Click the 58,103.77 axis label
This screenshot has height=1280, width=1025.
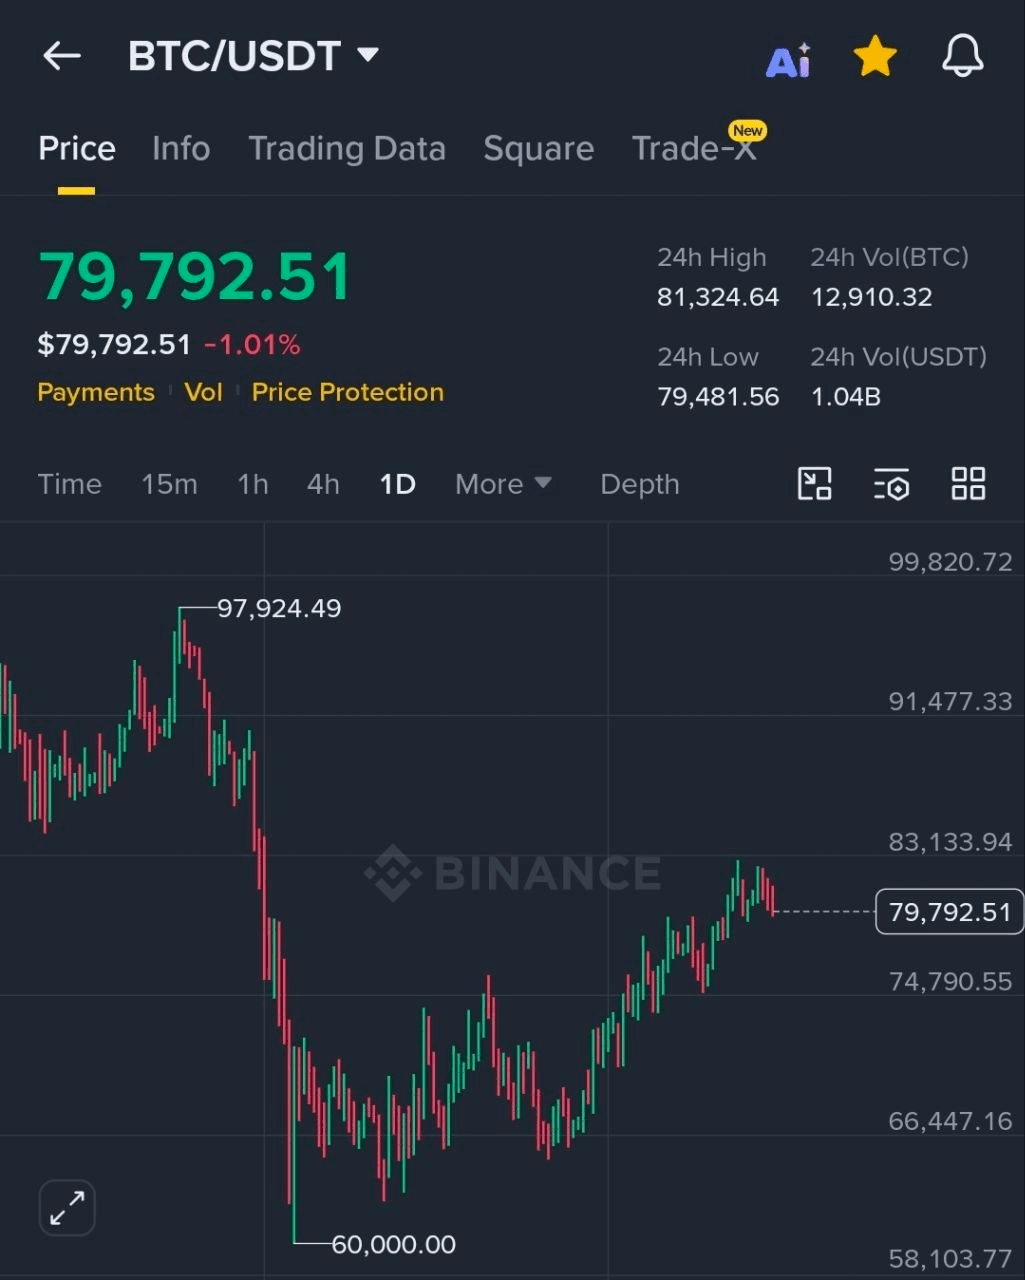pyautogui.click(x=950, y=1259)
